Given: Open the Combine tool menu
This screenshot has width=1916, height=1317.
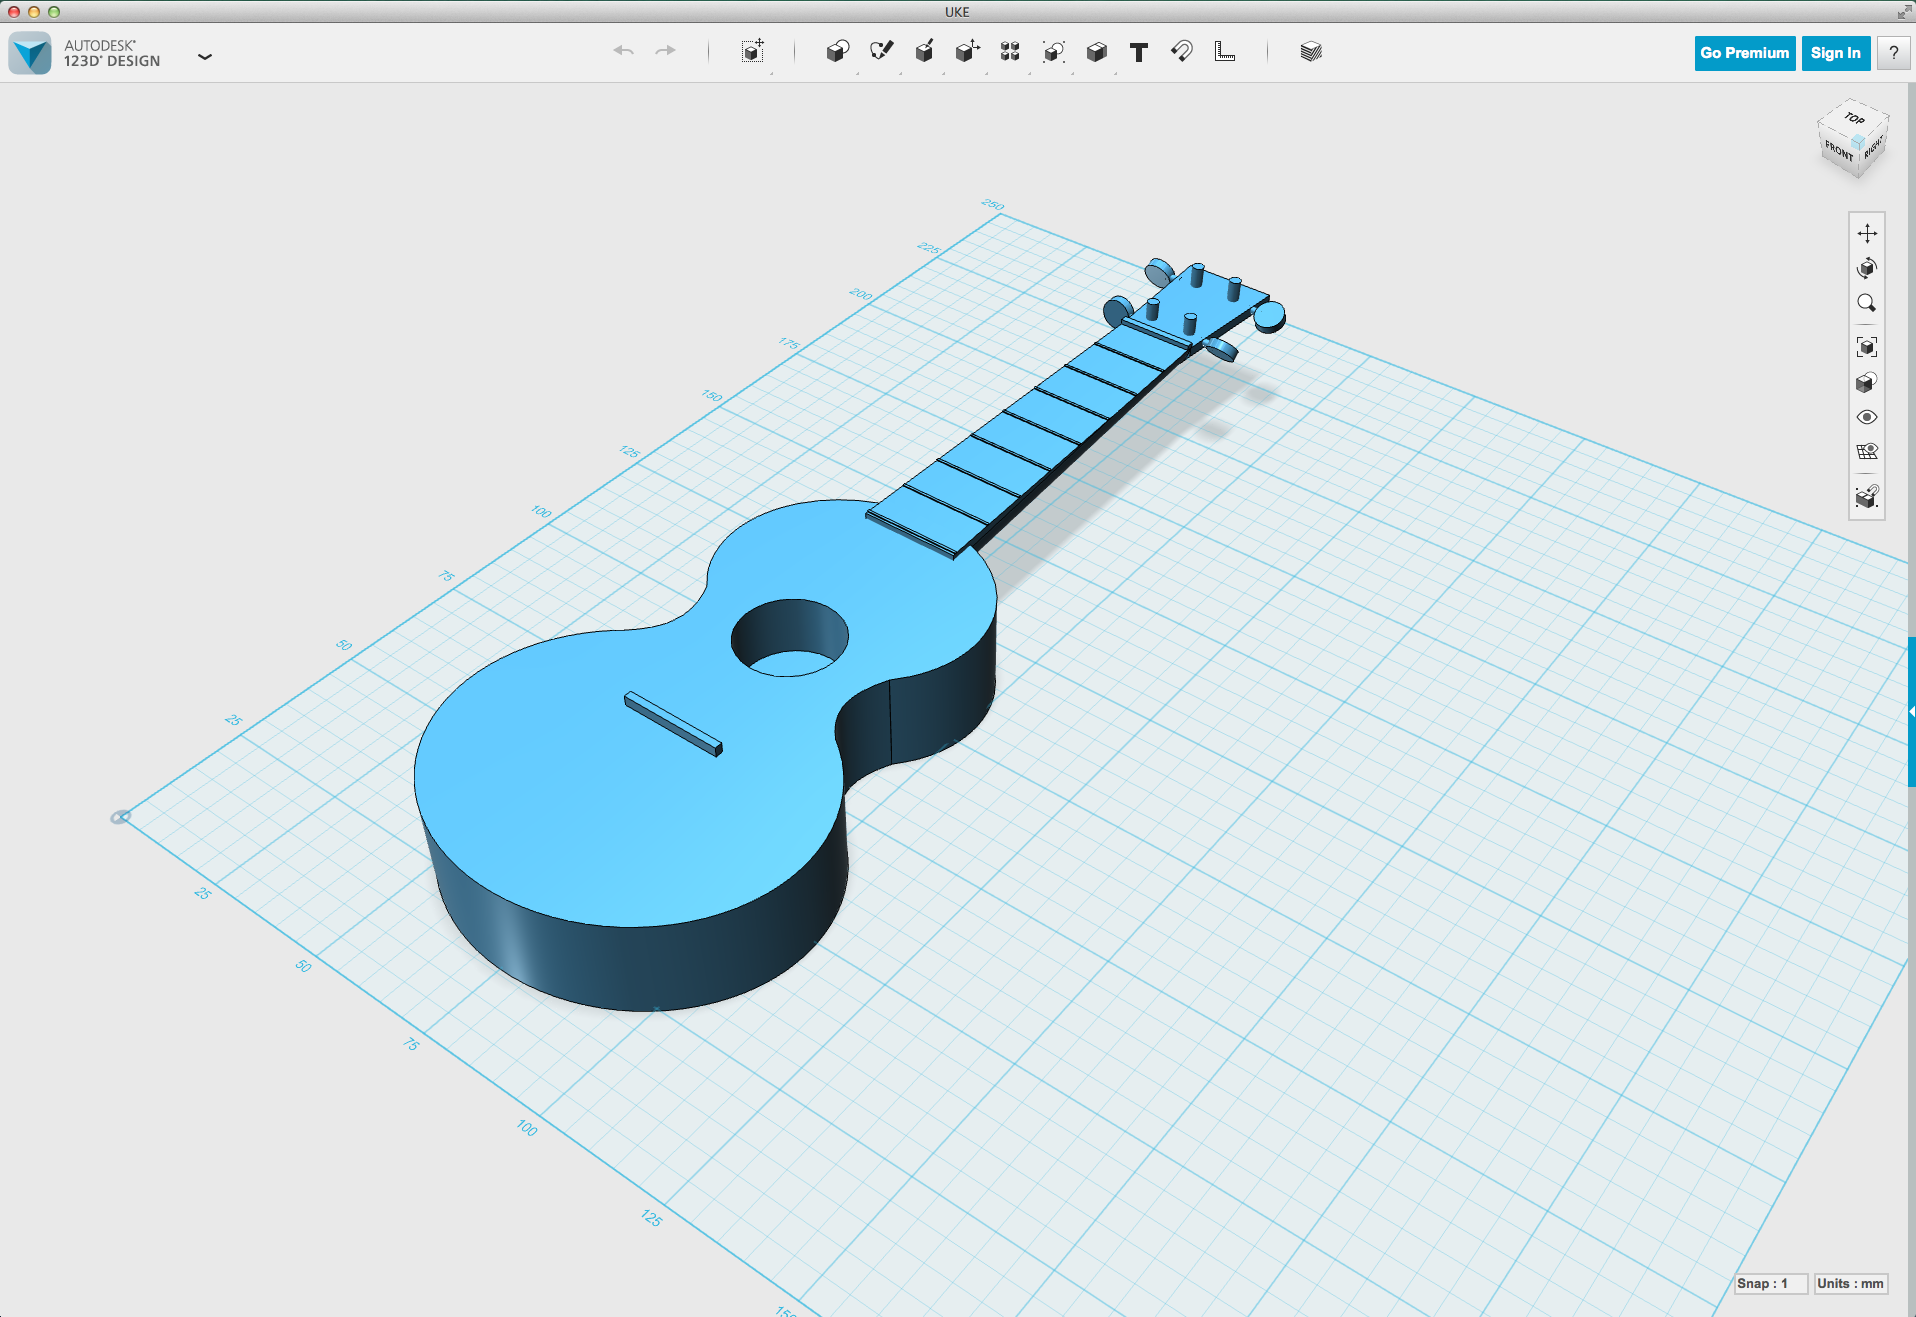Looking at the screenshot, I should point(1096,52).
